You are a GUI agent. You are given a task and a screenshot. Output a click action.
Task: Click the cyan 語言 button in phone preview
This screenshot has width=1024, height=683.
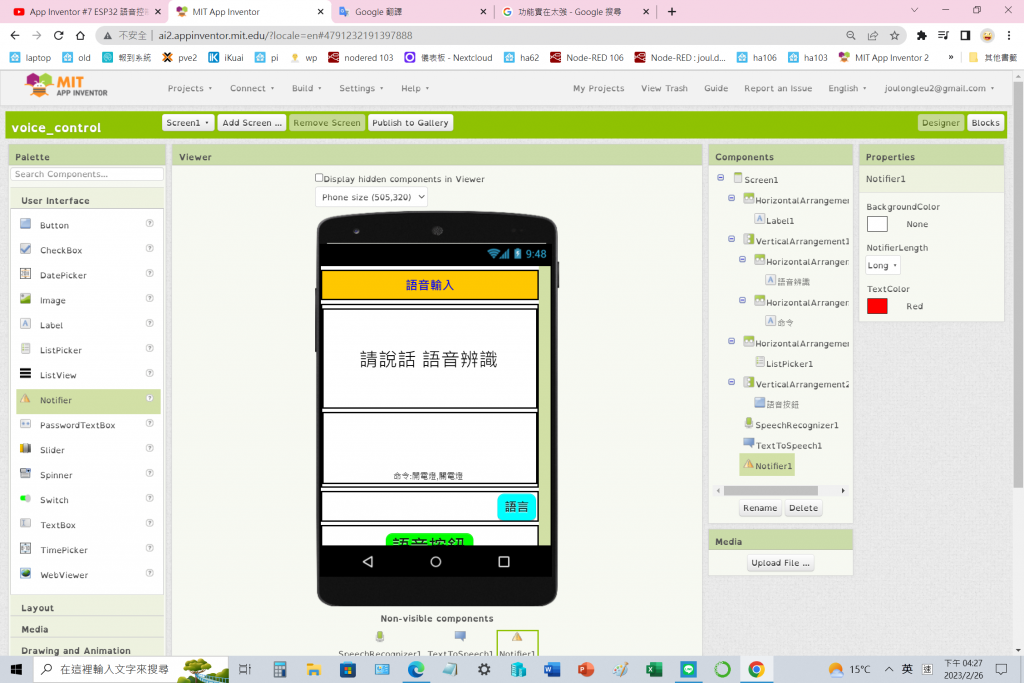click(x=516, y=507)
